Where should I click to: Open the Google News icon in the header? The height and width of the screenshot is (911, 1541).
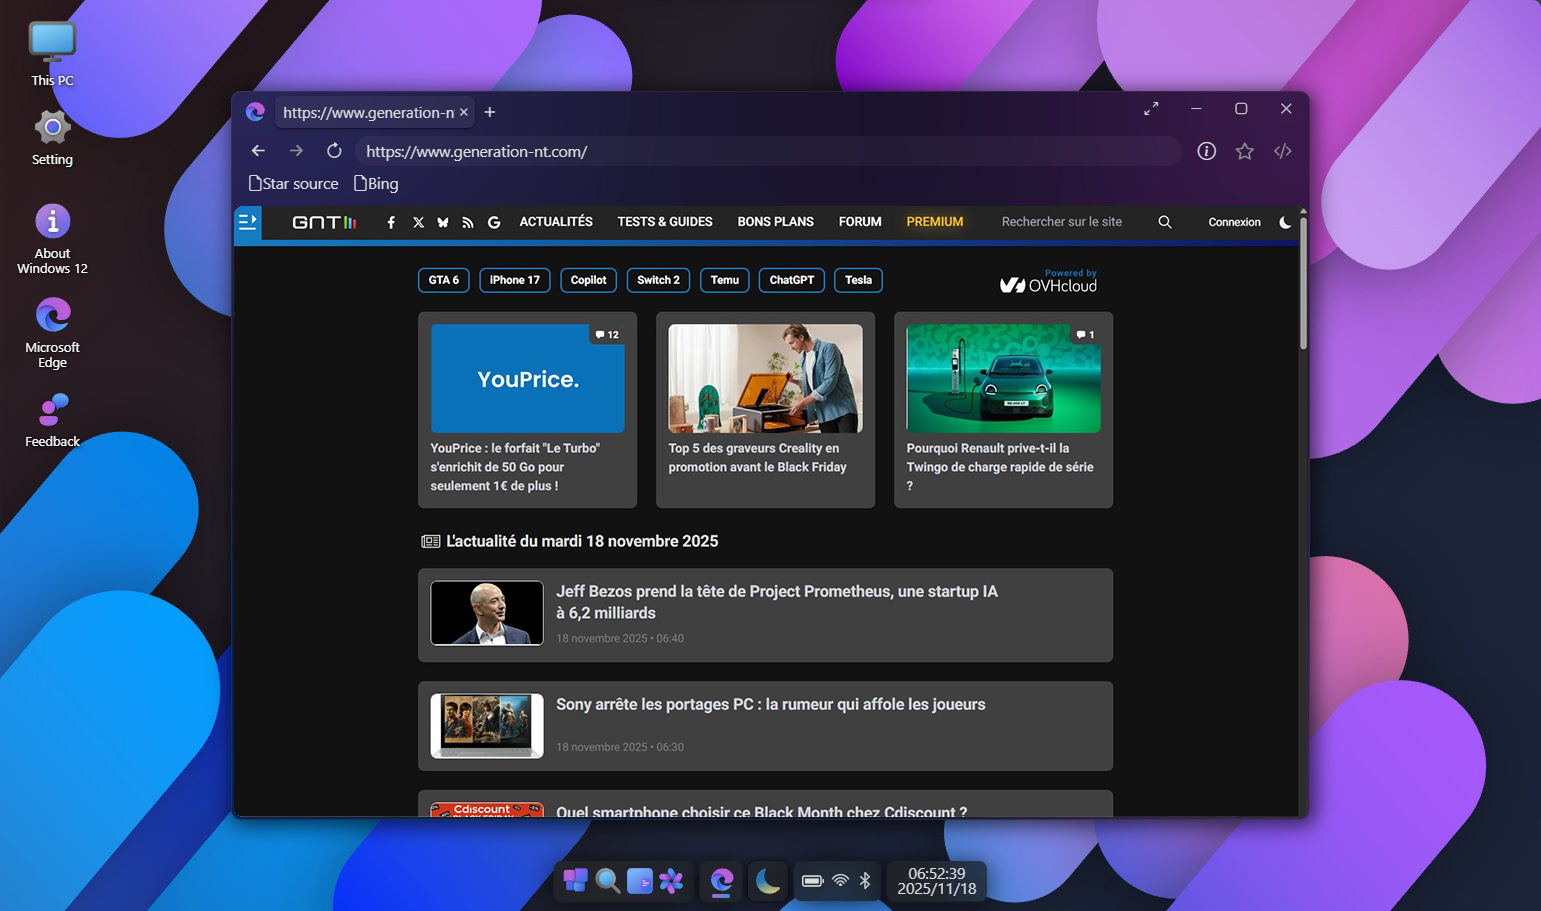coord(493,222)
